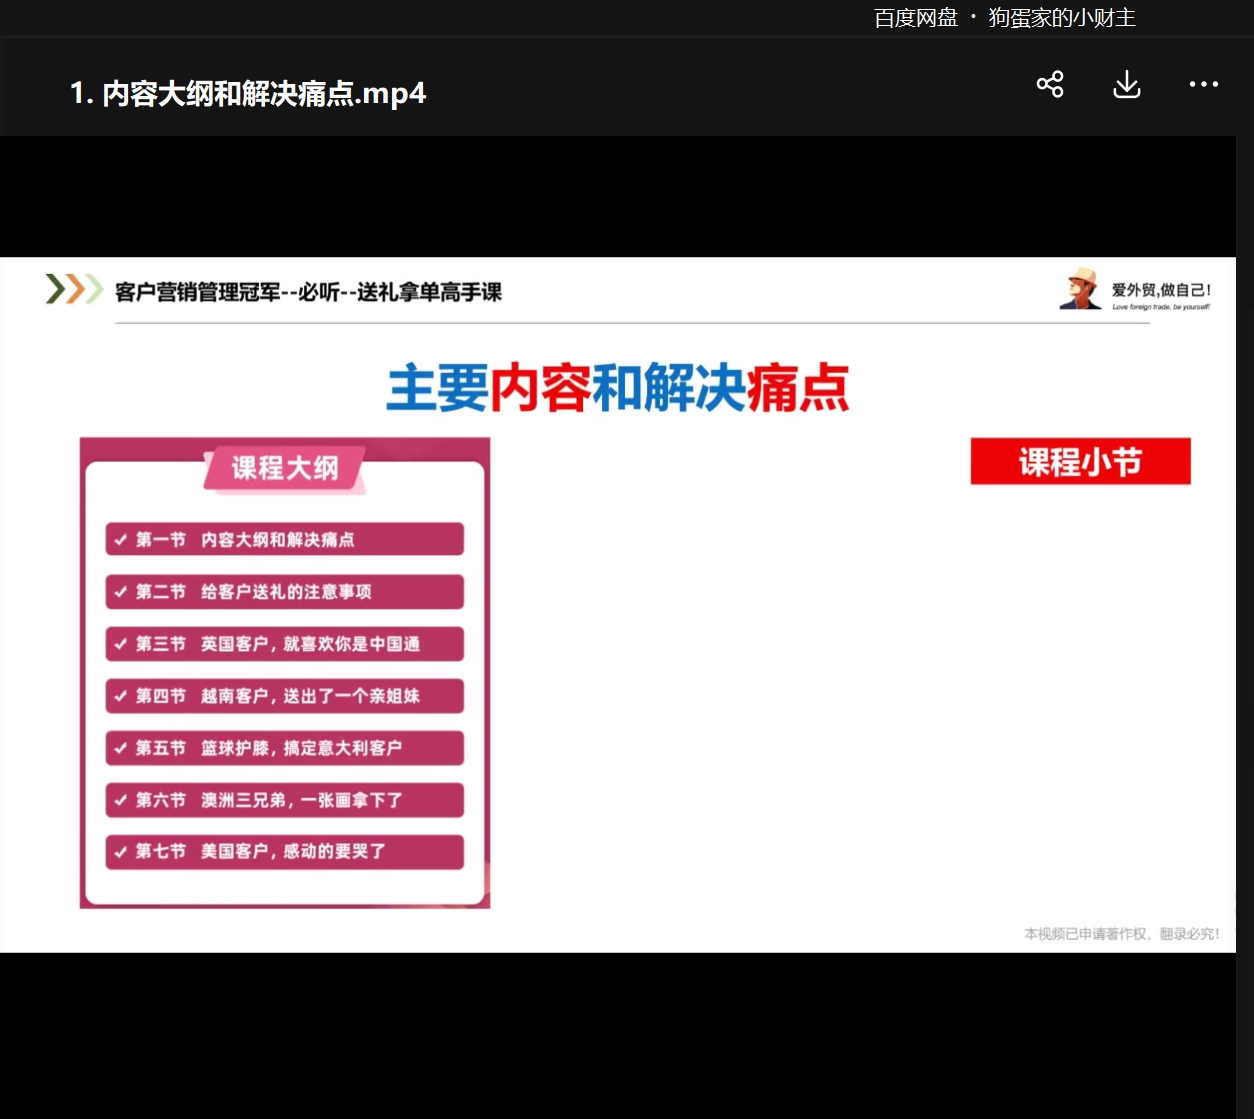This screenshot has width=1254, height=1119.
Task: Click the pink 课程大纲 banner
Action: [285, 468]
